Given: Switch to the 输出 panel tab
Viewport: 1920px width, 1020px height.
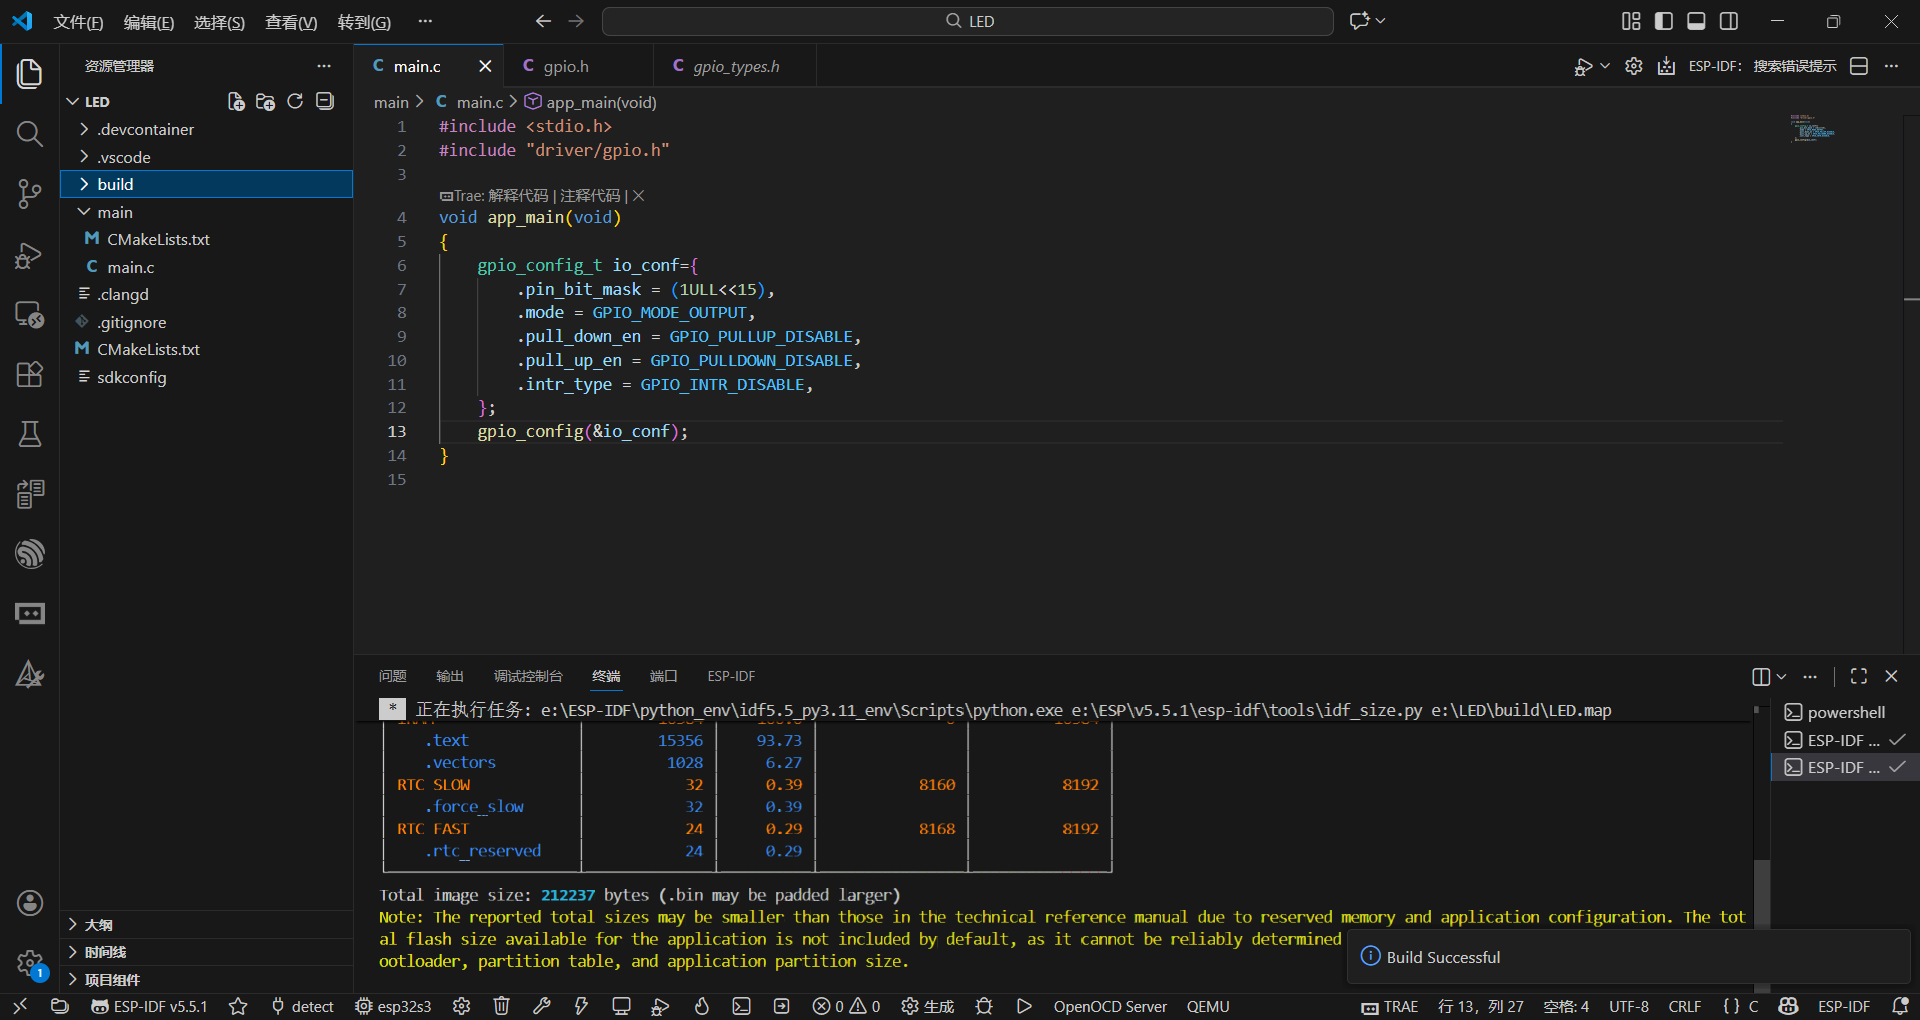Looking at the screenshot, I should pos(450,676).
